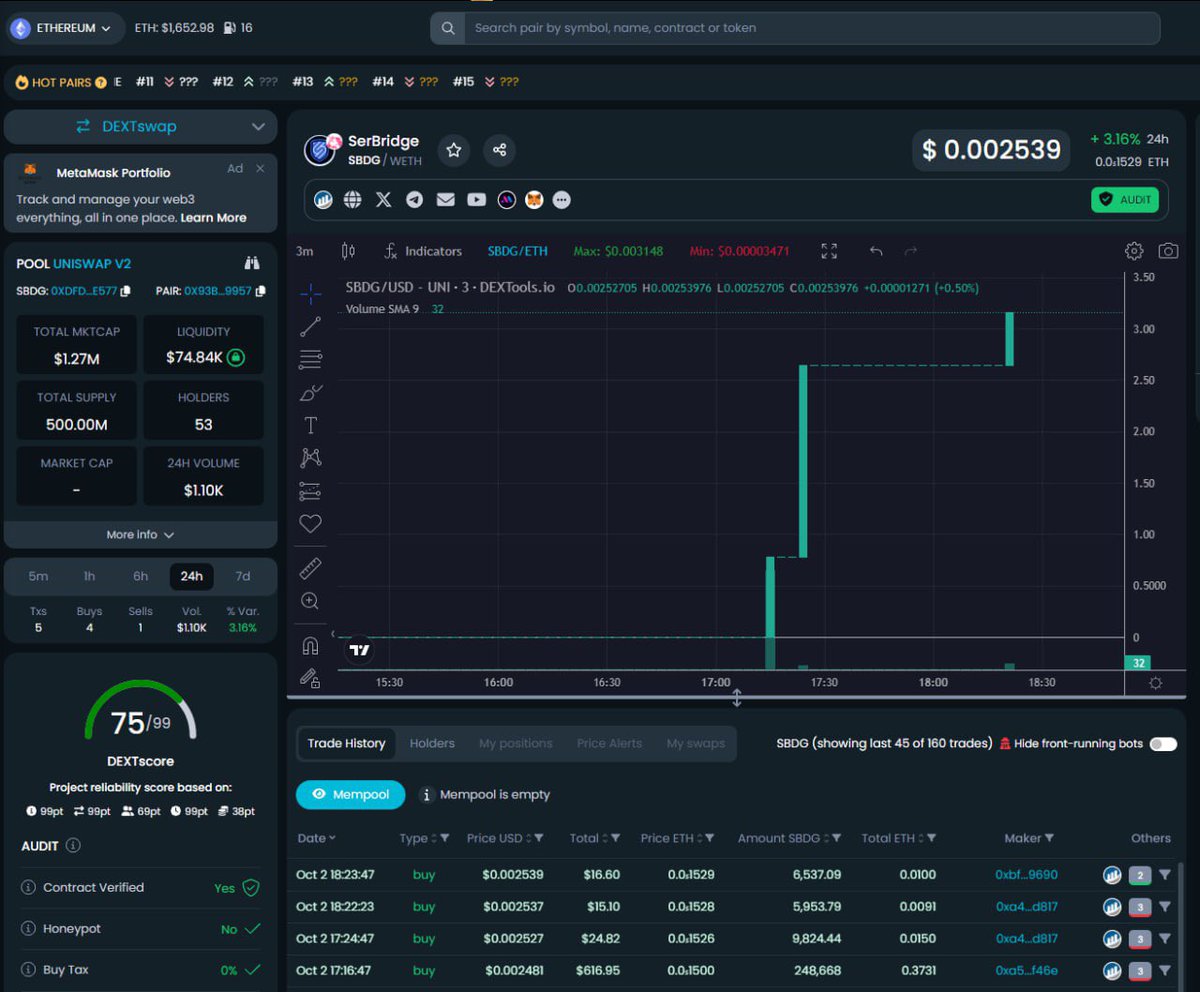Select the Fibonacci retracement tool
This screenshot has height=992, width=1200.
coord(311,359)
